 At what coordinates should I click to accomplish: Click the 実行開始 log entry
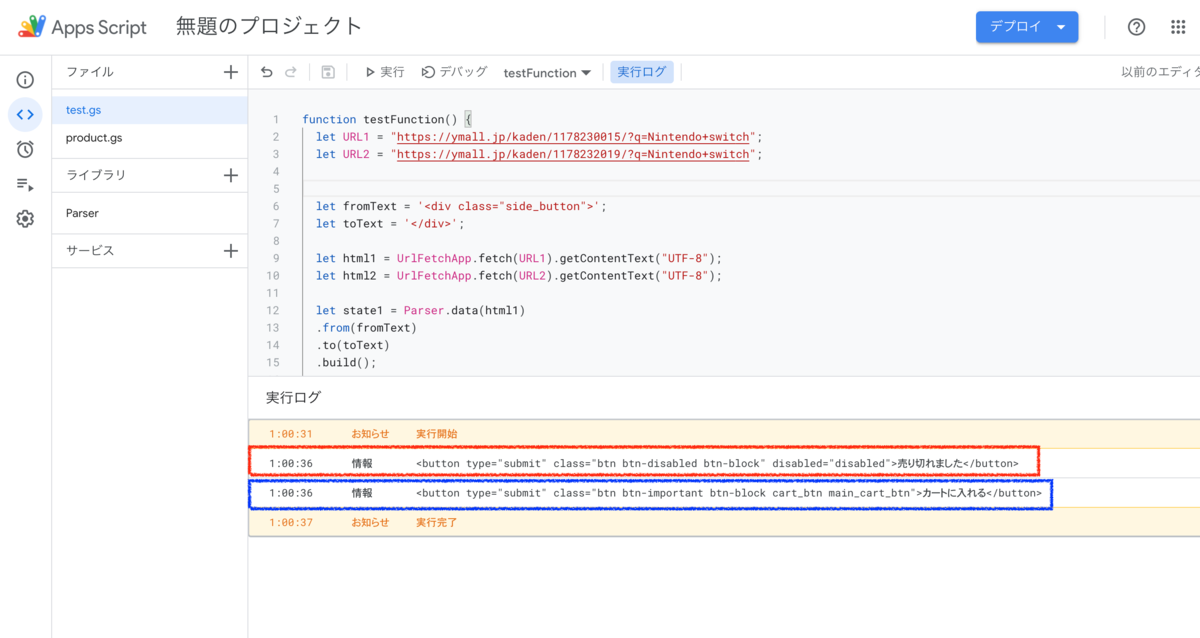point(724,434)
